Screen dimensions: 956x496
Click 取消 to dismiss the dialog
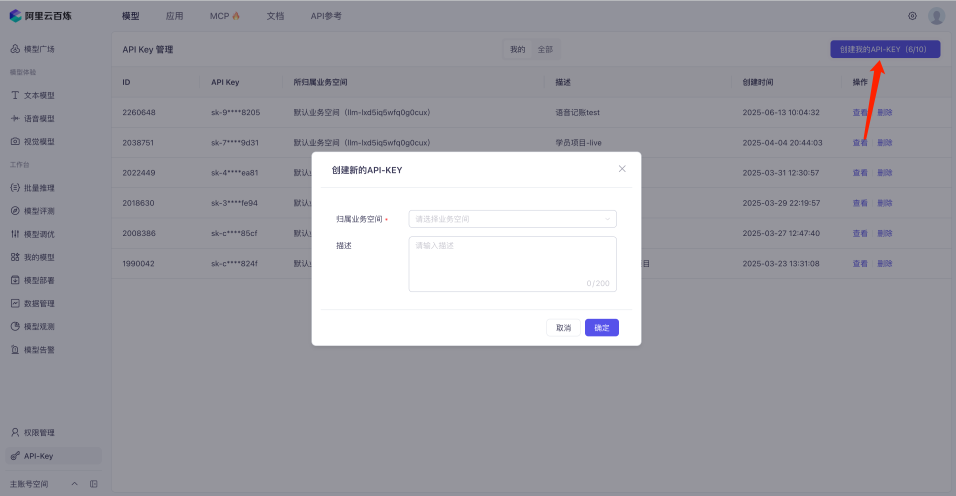click(563, 328)
